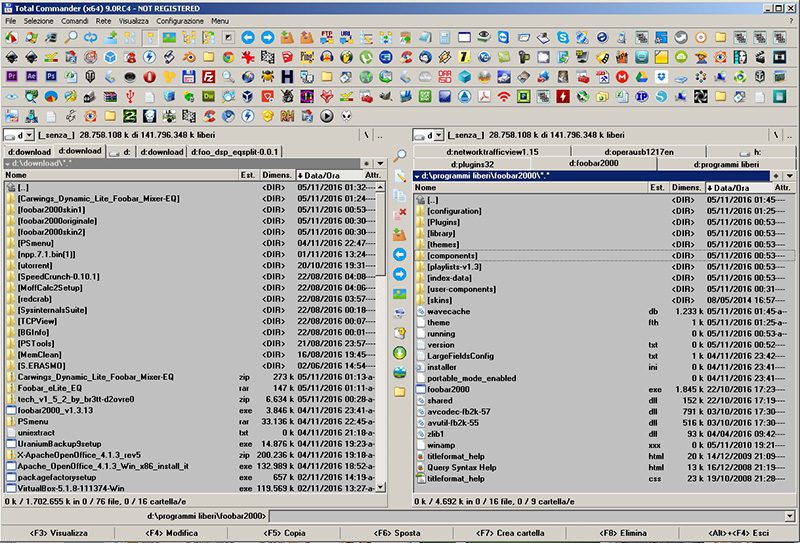Launch Blender from the button bar
The height and width of the screenshot is (543, 800).
[189, 57]
